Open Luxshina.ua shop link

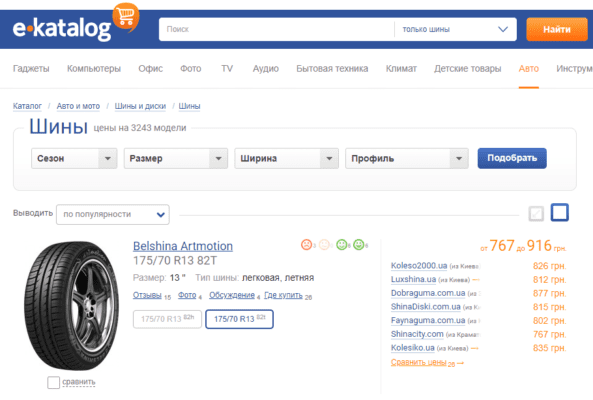(x=413, y=279)
